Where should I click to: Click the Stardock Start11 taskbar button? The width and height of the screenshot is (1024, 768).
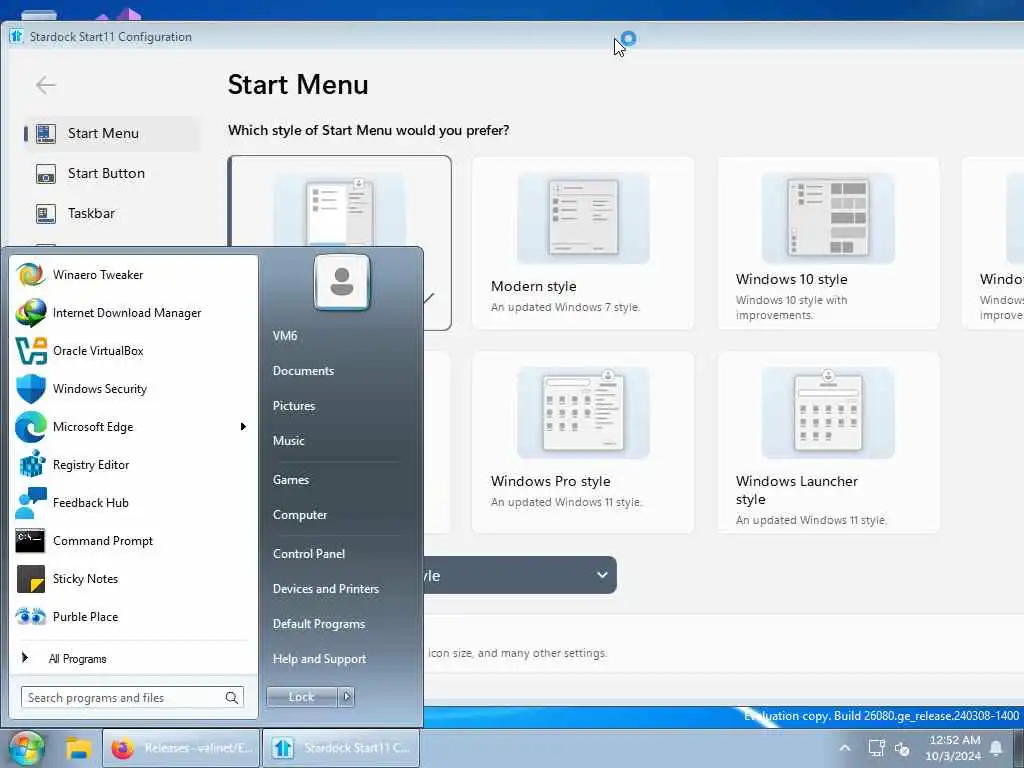point(340,748)
